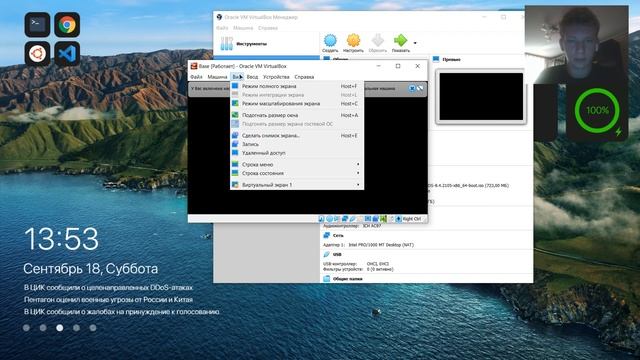Click the date Сентябрь 18, Суббота
Screen dimensions: 640x360
[x=91, y=269]
